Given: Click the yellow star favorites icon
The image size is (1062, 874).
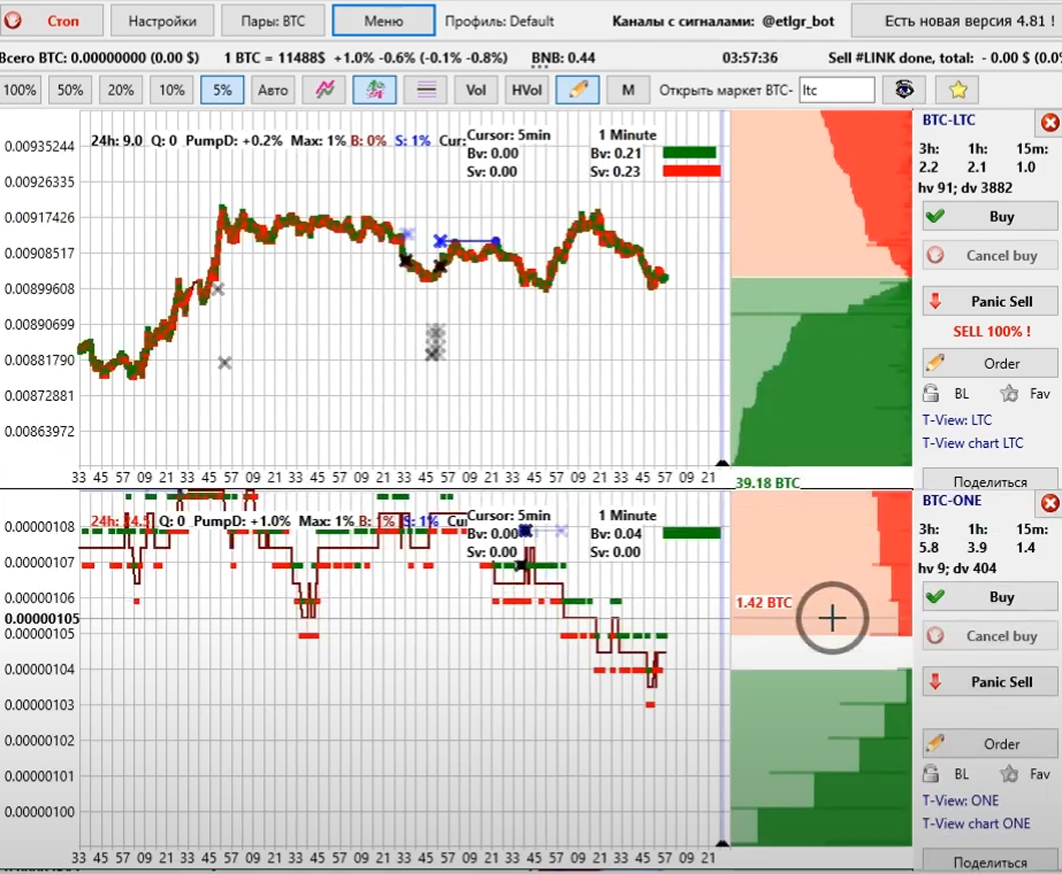Looking at the screenshot, I should click(958, 90).
